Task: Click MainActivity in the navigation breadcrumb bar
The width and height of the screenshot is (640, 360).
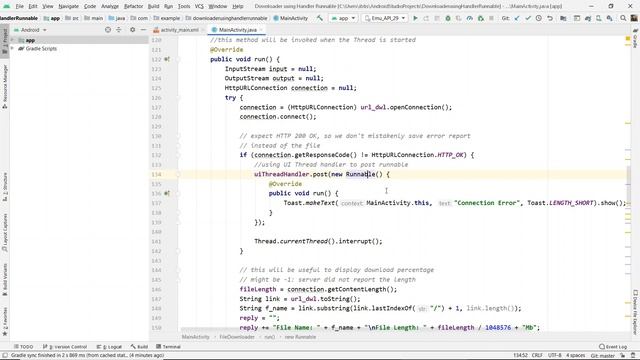Action: coord(291,18)
